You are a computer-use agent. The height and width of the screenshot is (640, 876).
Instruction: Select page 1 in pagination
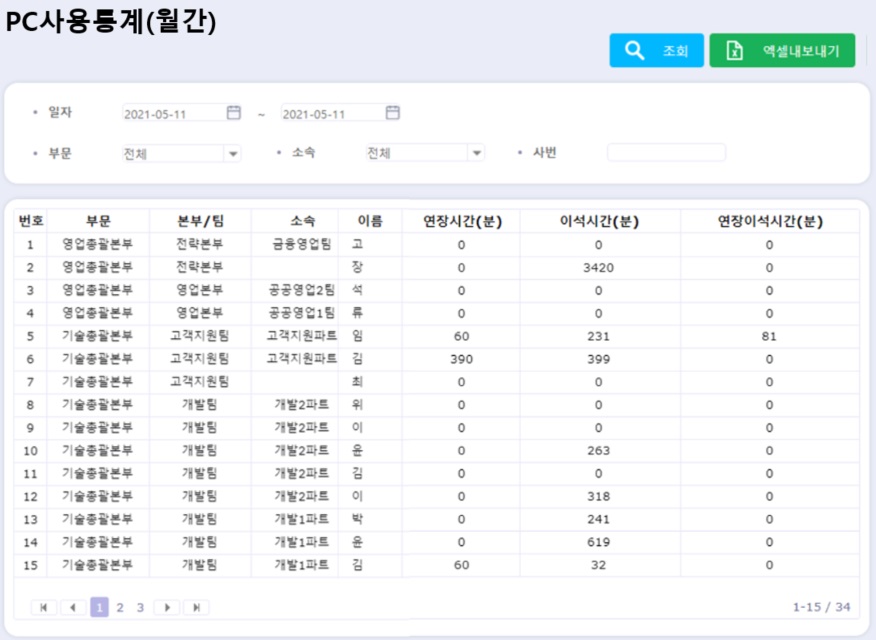point(99,607)
